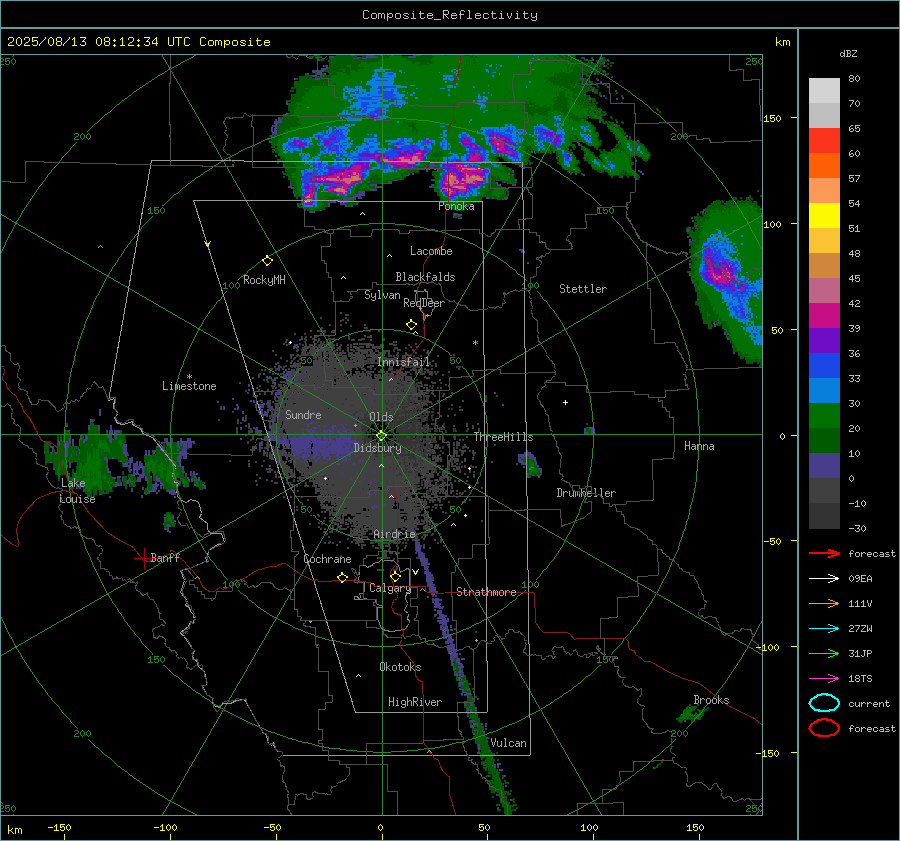Click the small echo east of ThreeHills
The width and height of the screenshot is (900, 841).
[x=529, y=463]
